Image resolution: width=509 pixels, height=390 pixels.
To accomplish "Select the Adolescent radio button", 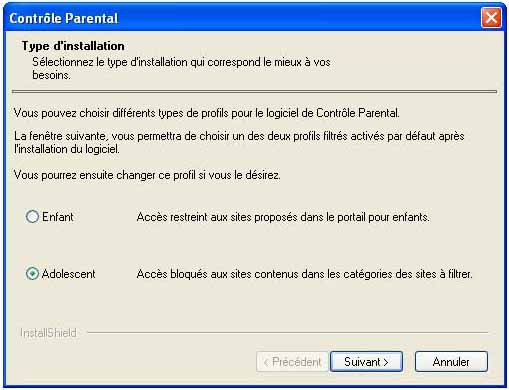I will click(32, 274).
